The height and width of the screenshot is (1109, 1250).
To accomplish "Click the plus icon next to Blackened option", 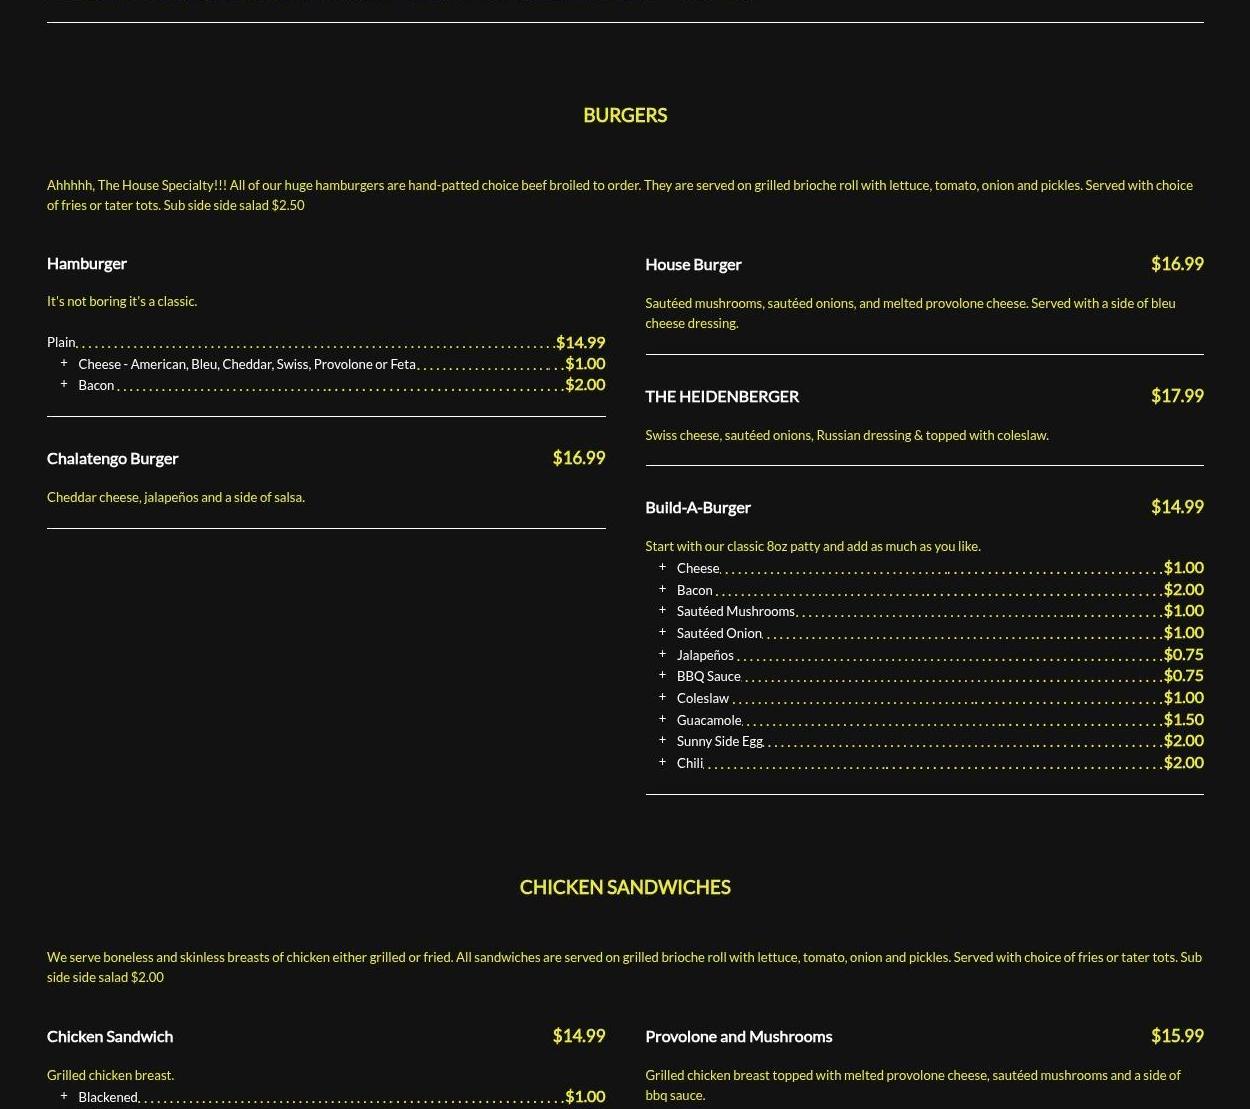I will 64,1096.
